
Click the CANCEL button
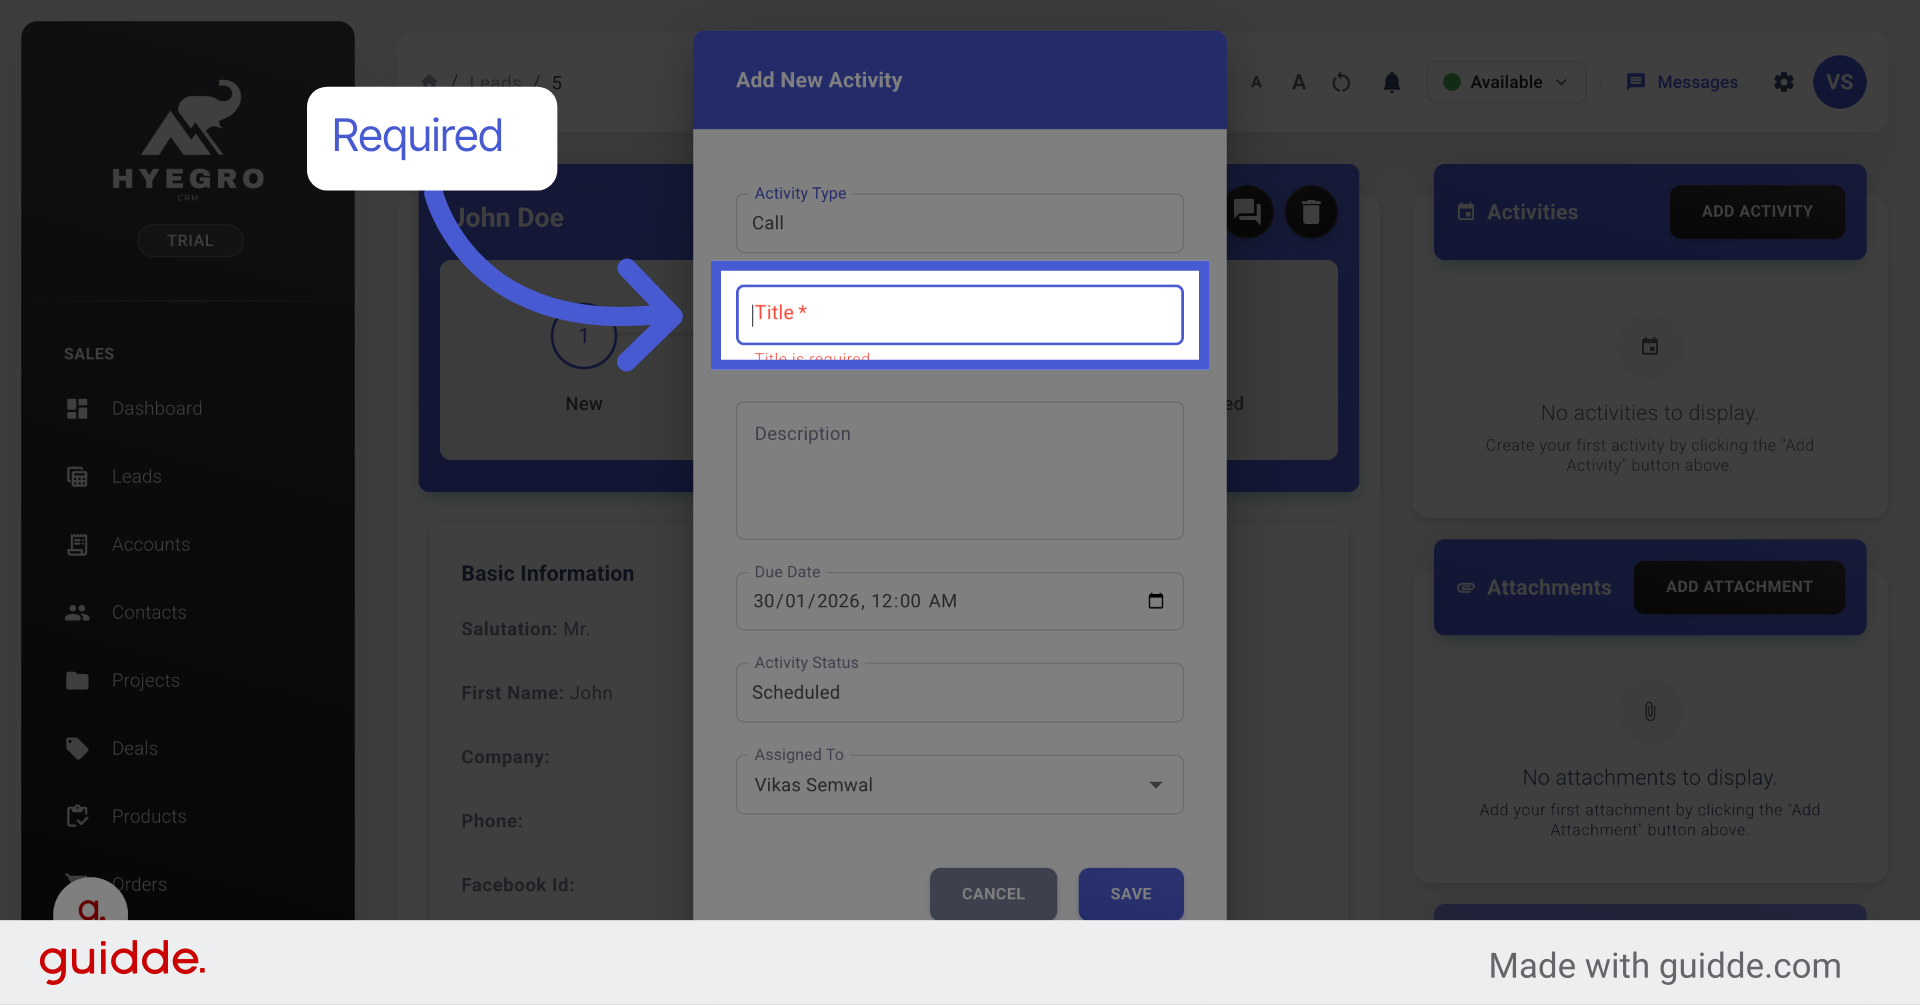click(993, 894)
